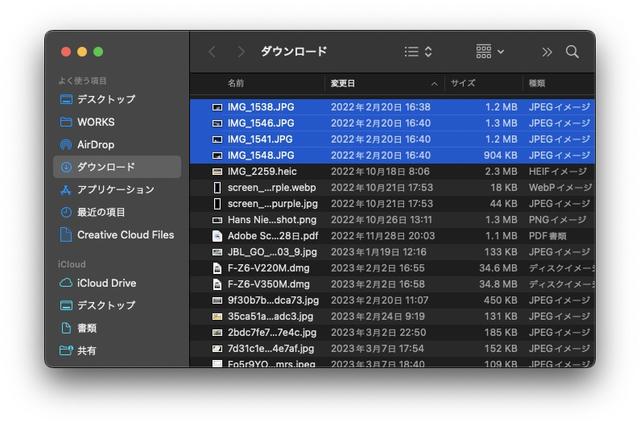
Task: Click the WORKS folder icon
Action: [x=66, y=122]
